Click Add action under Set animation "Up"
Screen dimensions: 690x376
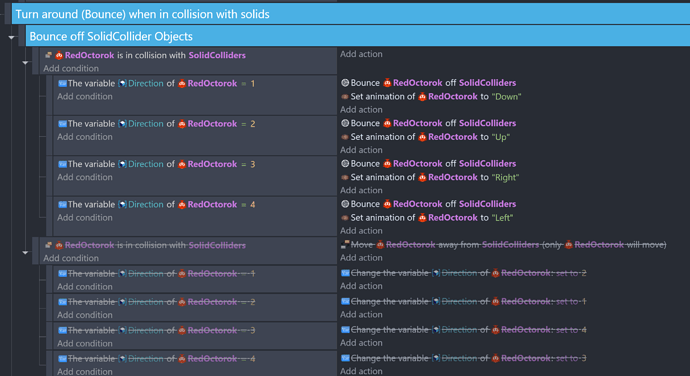pos(361,150)
